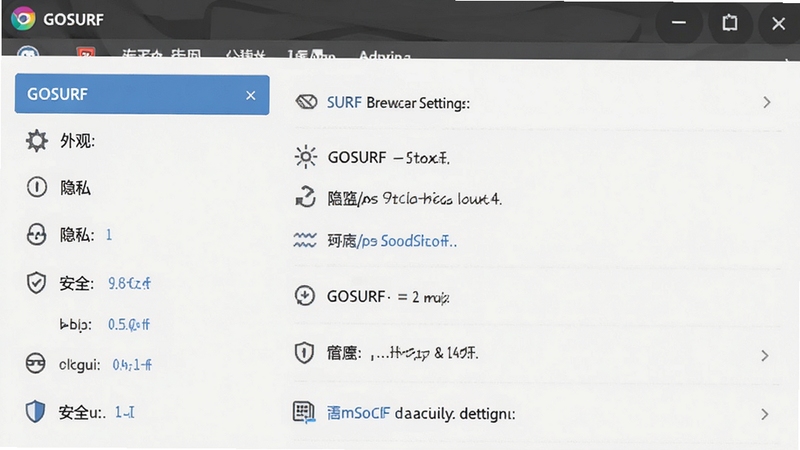
Task: Switch to the Adnvina tab
Action: 385,55
